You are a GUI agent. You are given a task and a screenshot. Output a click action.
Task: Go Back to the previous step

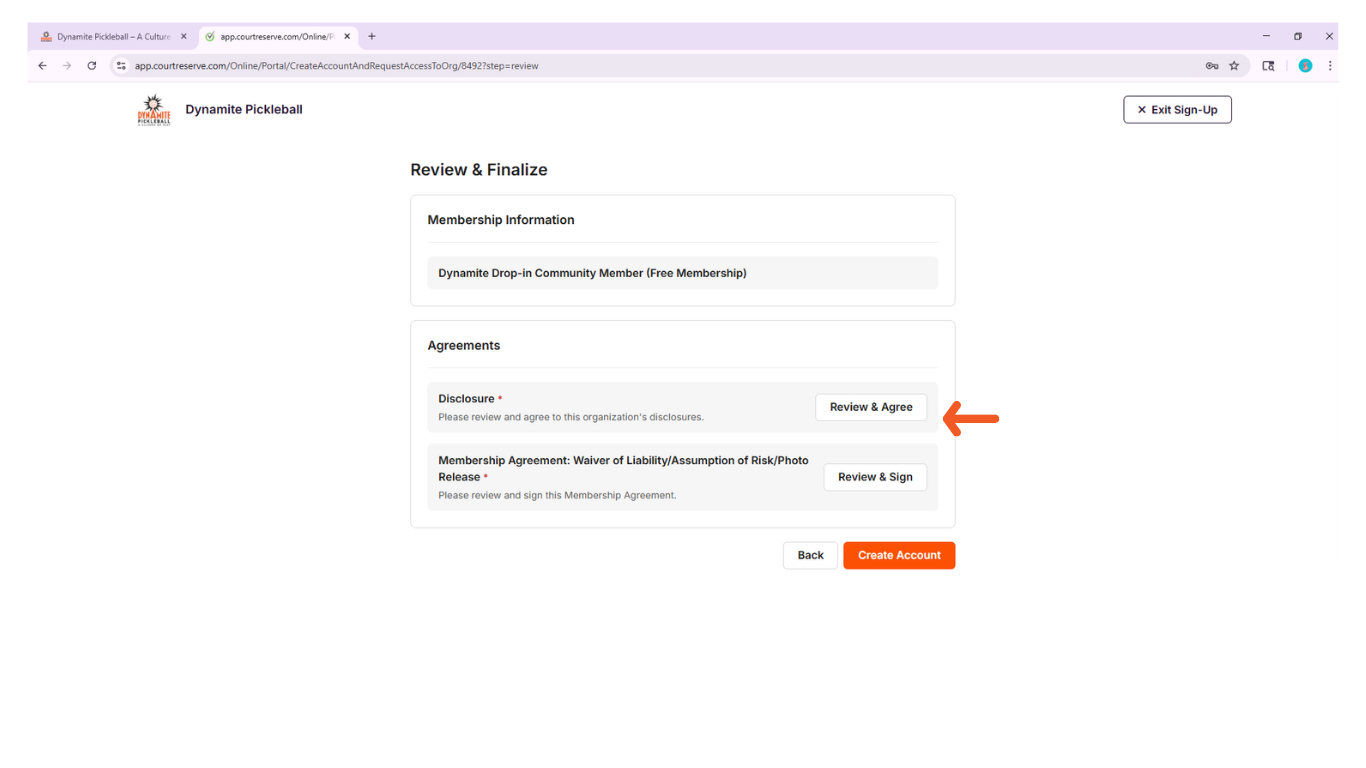(810, 555)
